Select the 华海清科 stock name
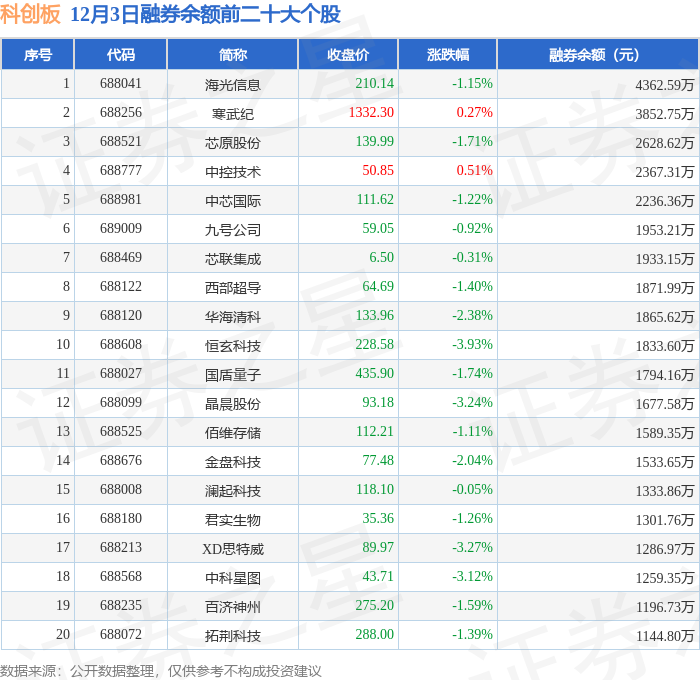Image resolution: width=700 pixels, height=680 pixels. [233, 317]
